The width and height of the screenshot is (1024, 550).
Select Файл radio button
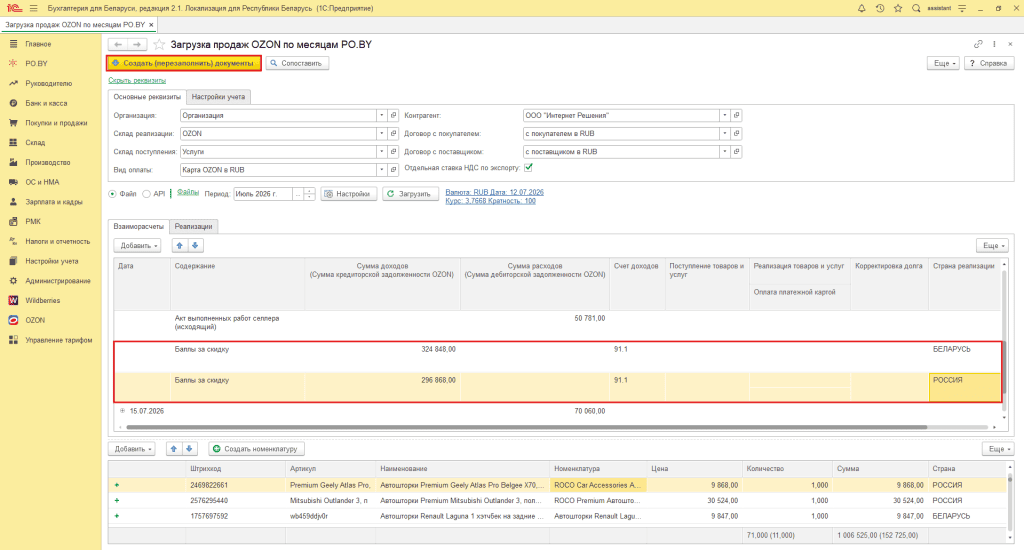[x=112, y=194]
